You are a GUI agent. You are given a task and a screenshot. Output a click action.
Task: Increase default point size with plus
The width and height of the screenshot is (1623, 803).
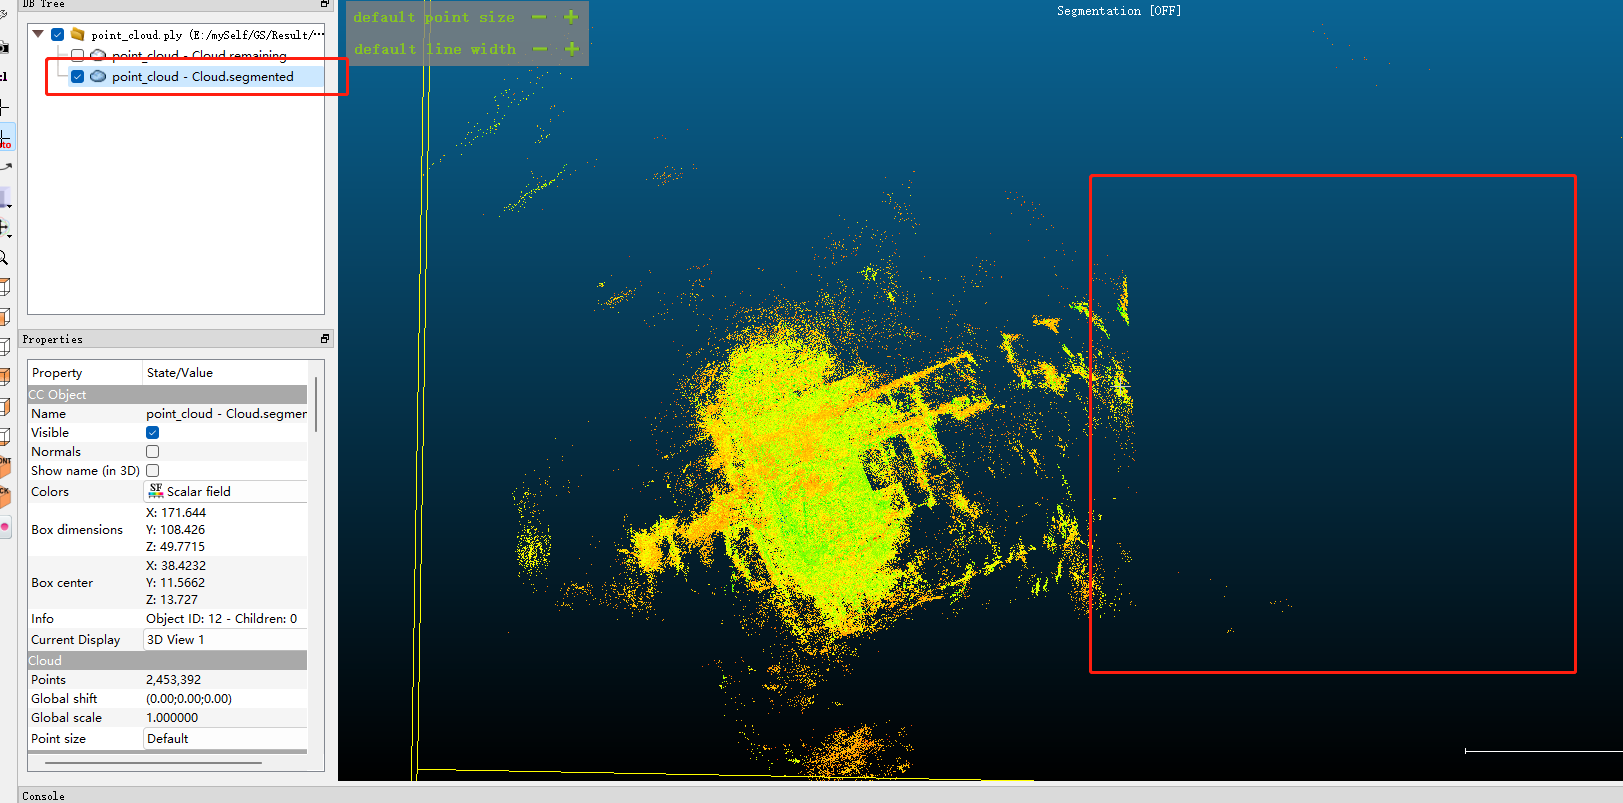tap(571, 17)
